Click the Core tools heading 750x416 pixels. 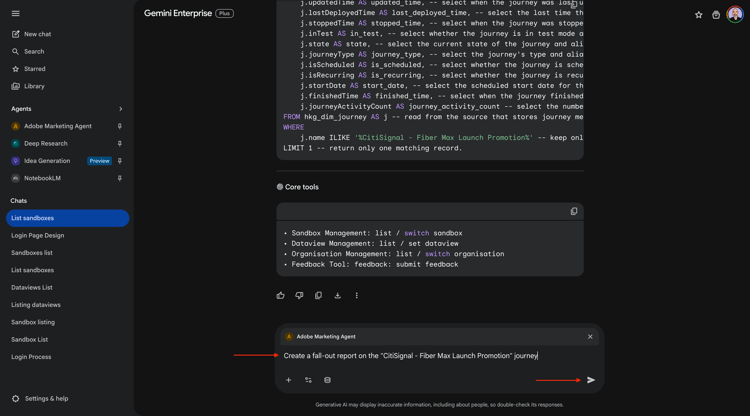tap(301, 187)
